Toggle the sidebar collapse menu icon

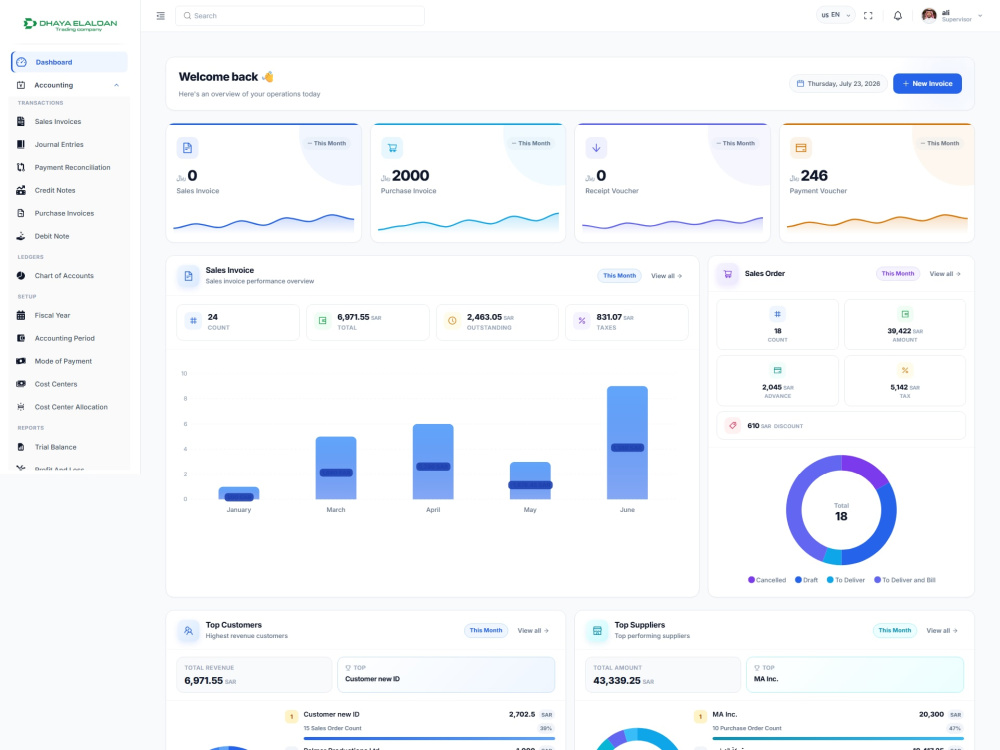point(161,16)
